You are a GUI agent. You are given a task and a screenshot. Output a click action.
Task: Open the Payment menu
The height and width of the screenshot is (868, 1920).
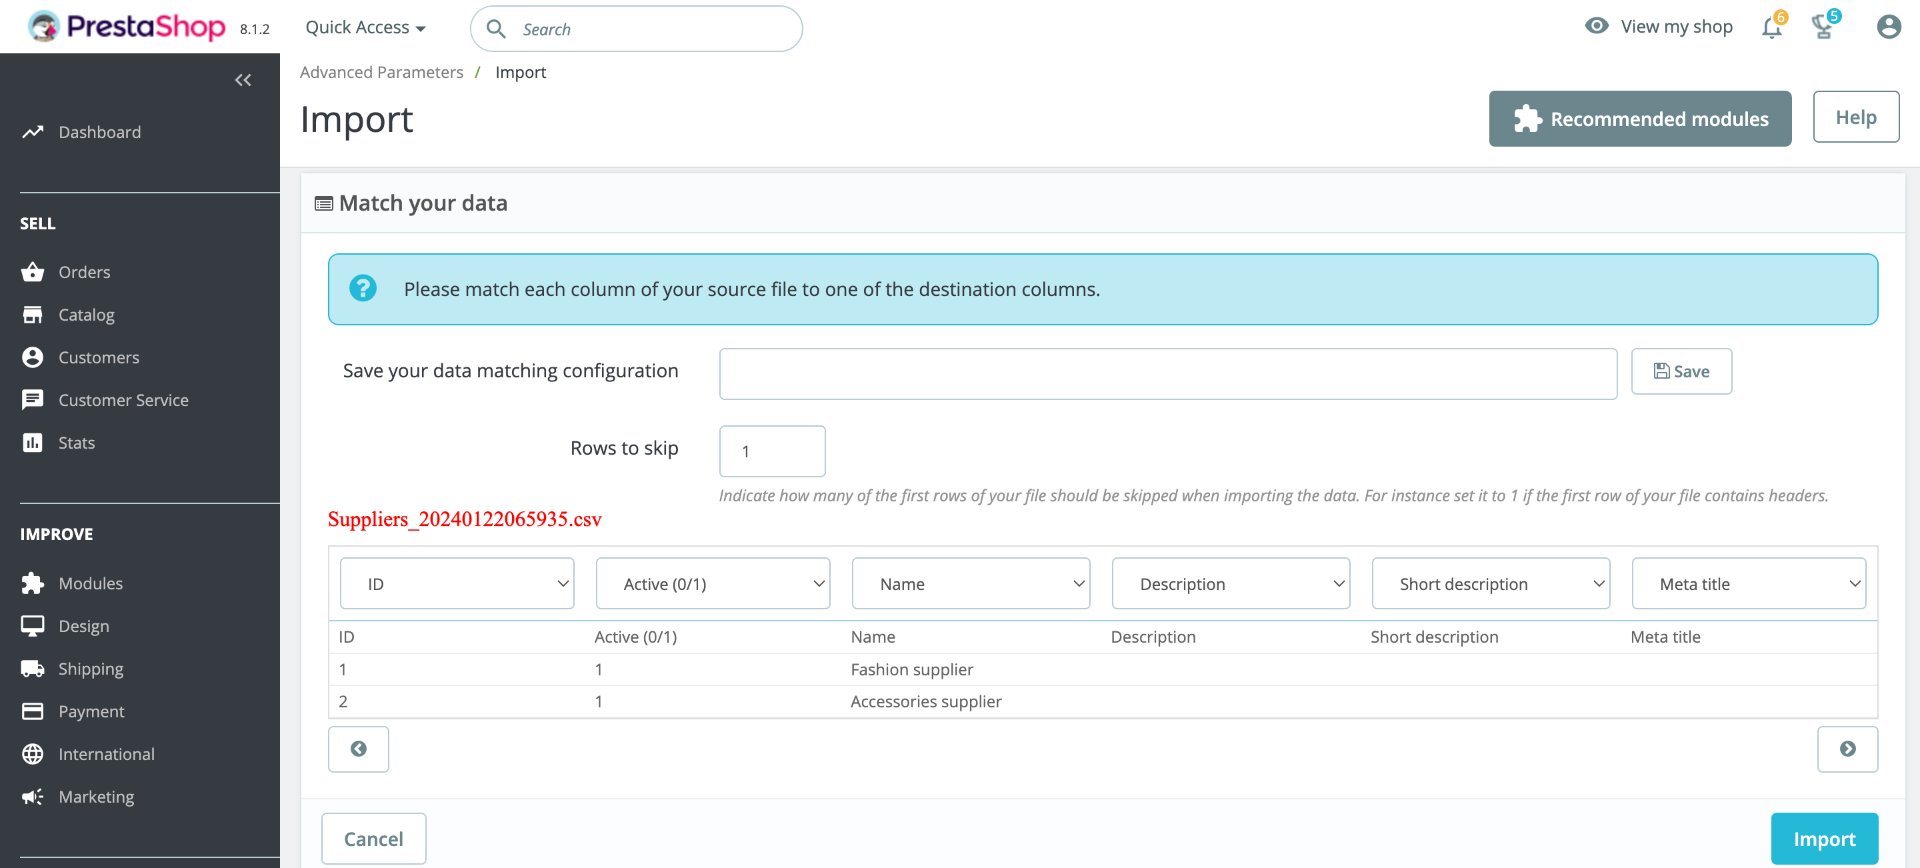pyautogui.click(x=92, y=711)
